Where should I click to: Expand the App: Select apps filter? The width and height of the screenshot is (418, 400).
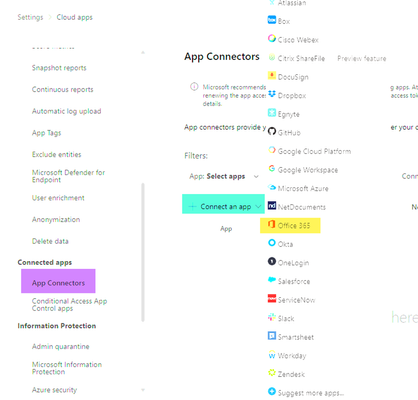coord(224,176)
